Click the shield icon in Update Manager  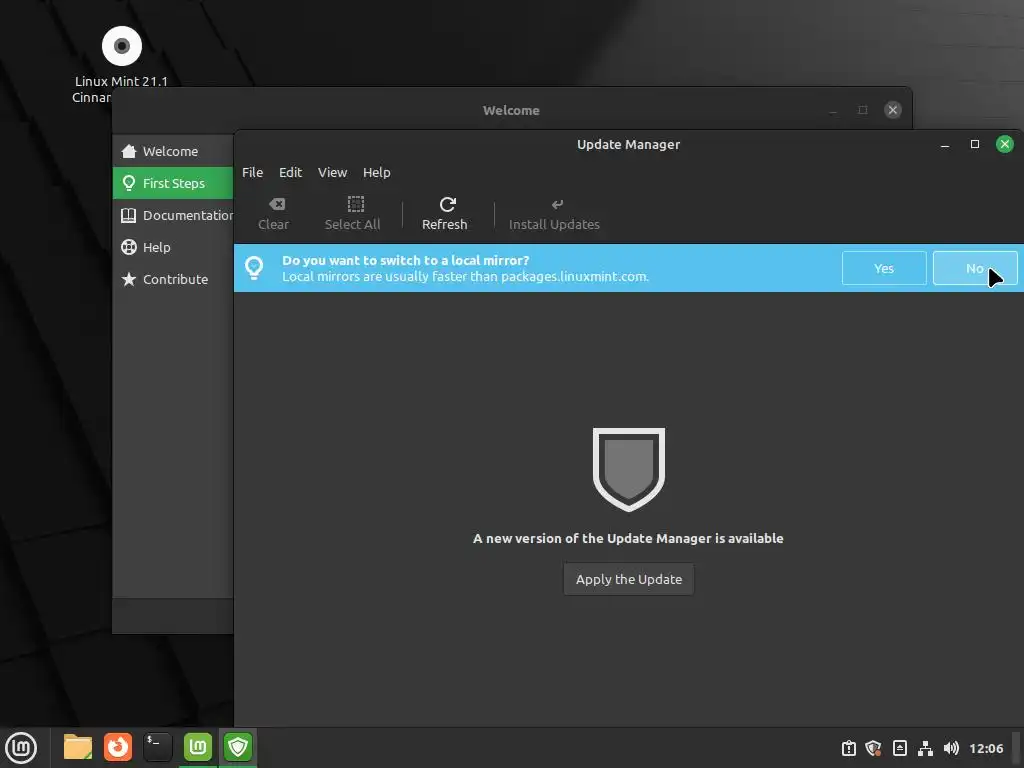click(x=629, y=470)
